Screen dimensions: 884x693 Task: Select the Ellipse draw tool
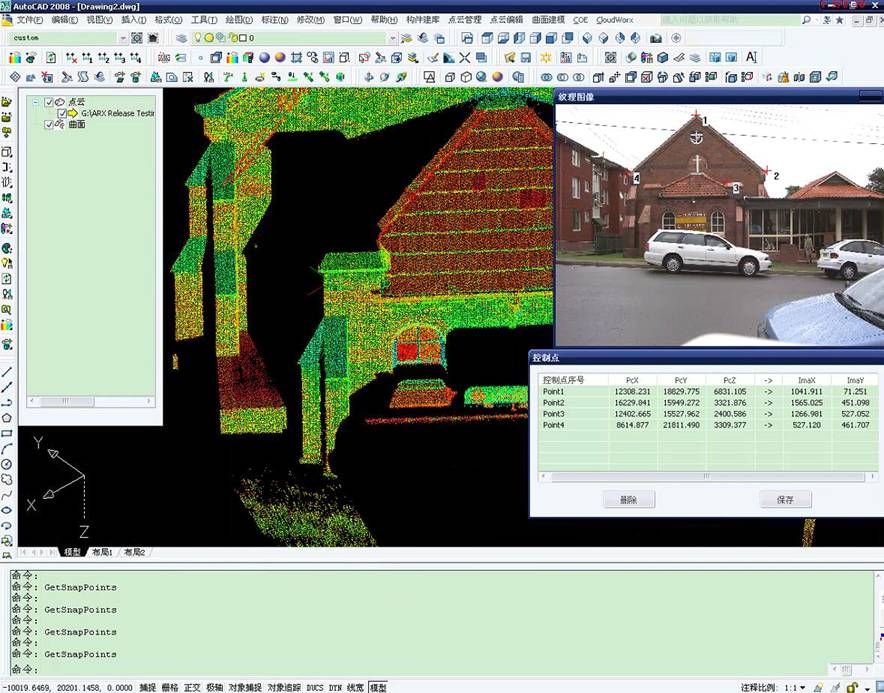[x=7, y=510]
